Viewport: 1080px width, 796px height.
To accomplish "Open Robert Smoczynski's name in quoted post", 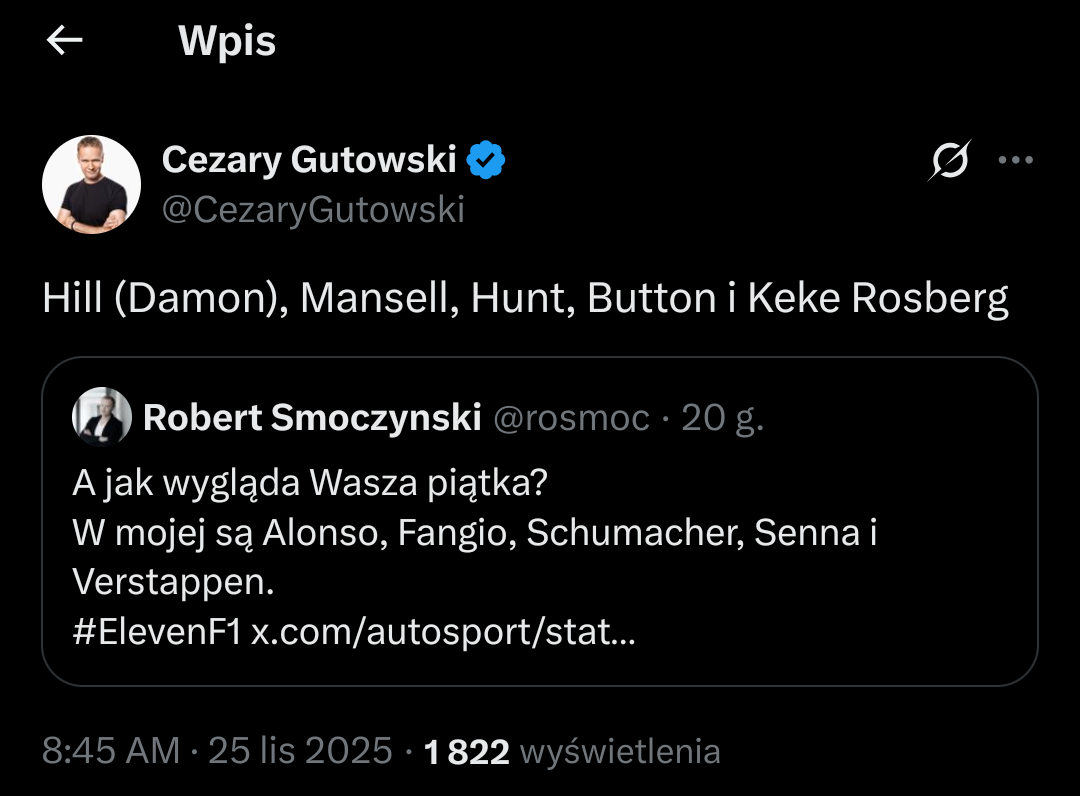I will pos(312,418).
